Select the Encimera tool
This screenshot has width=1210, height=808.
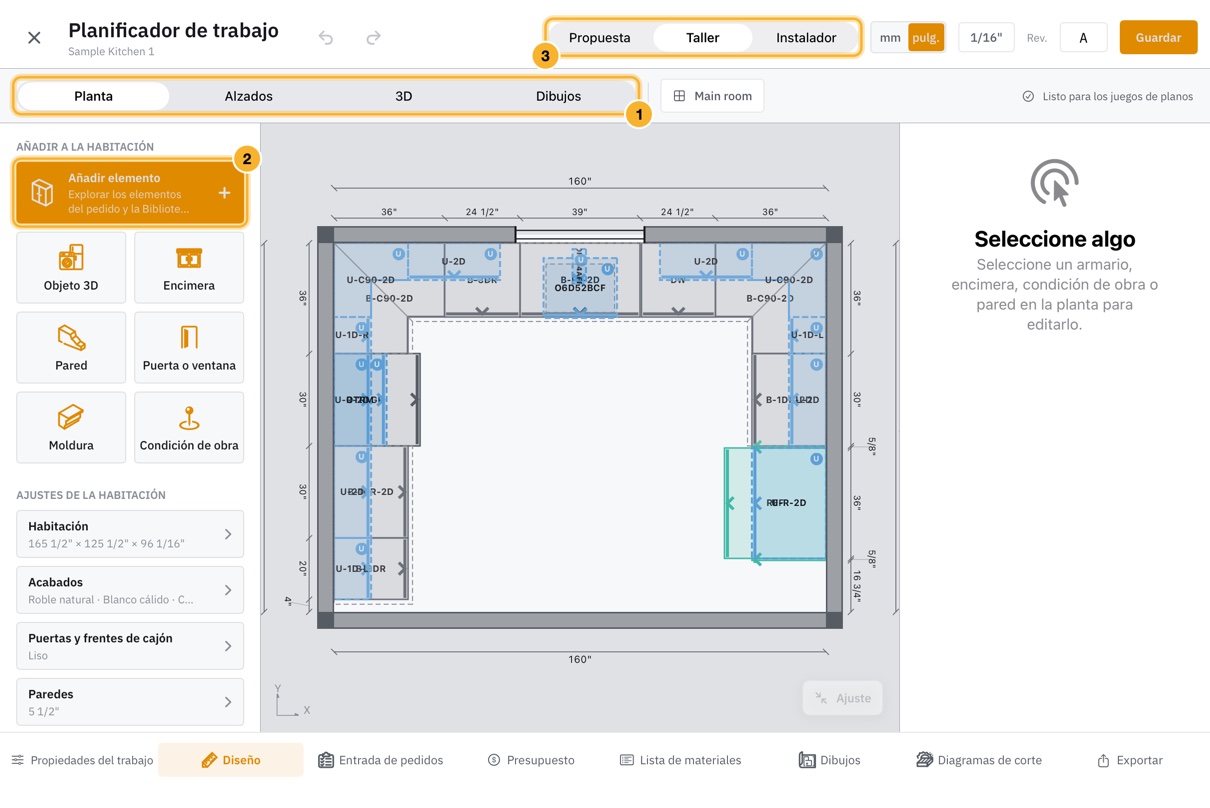click(x=189, y=268)
